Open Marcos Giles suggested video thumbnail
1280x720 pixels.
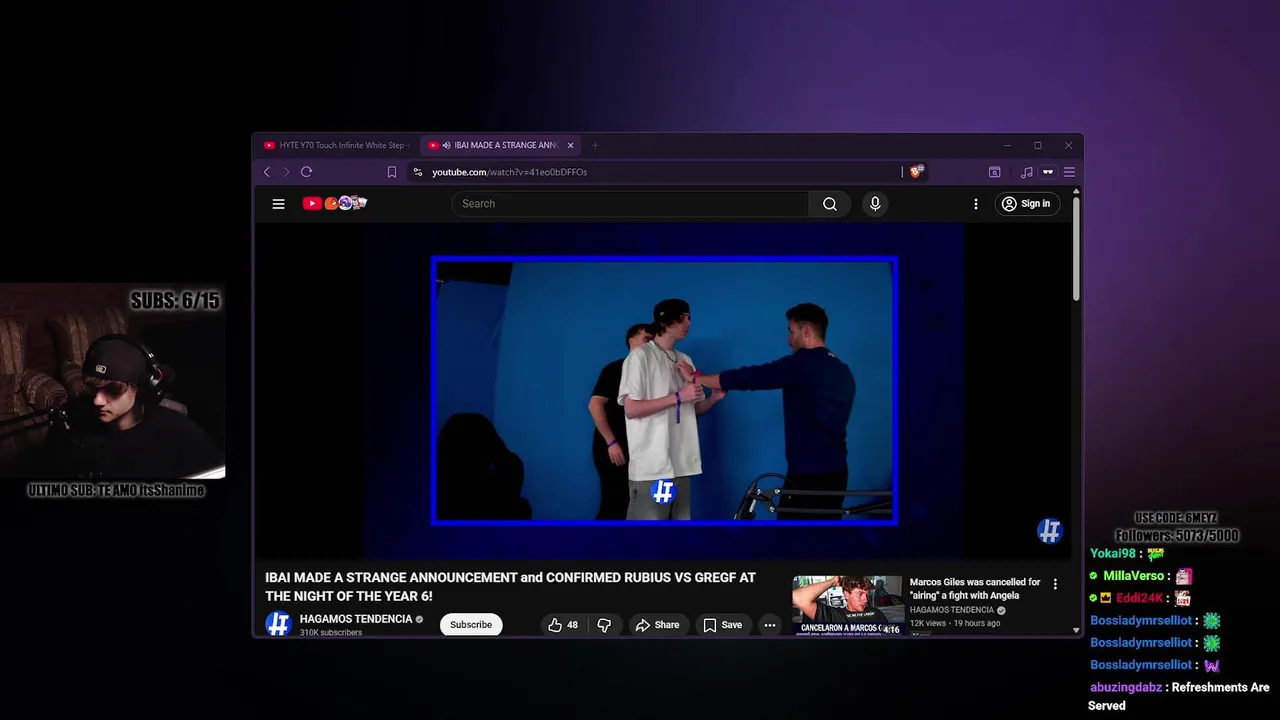[848, 605]
